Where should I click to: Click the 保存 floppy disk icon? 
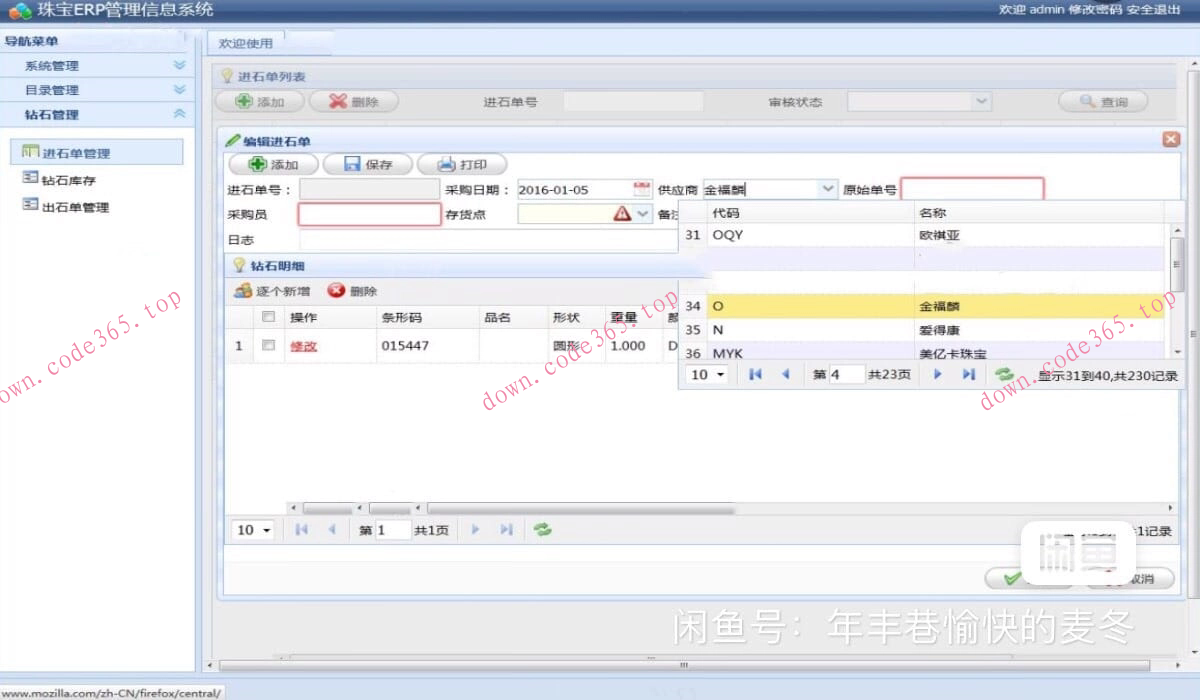pyautogui.click(x=353, y=165)
